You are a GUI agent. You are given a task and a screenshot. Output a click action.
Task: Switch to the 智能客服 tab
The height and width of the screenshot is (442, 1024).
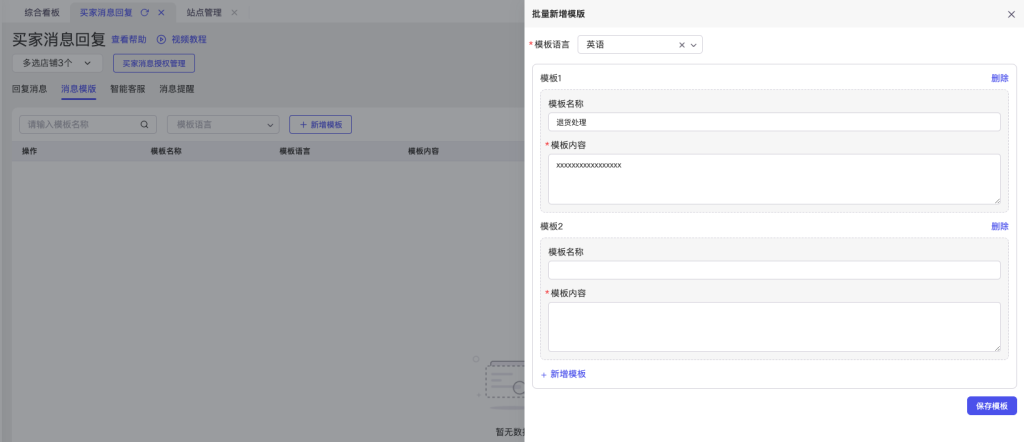(x=127, y=89)
